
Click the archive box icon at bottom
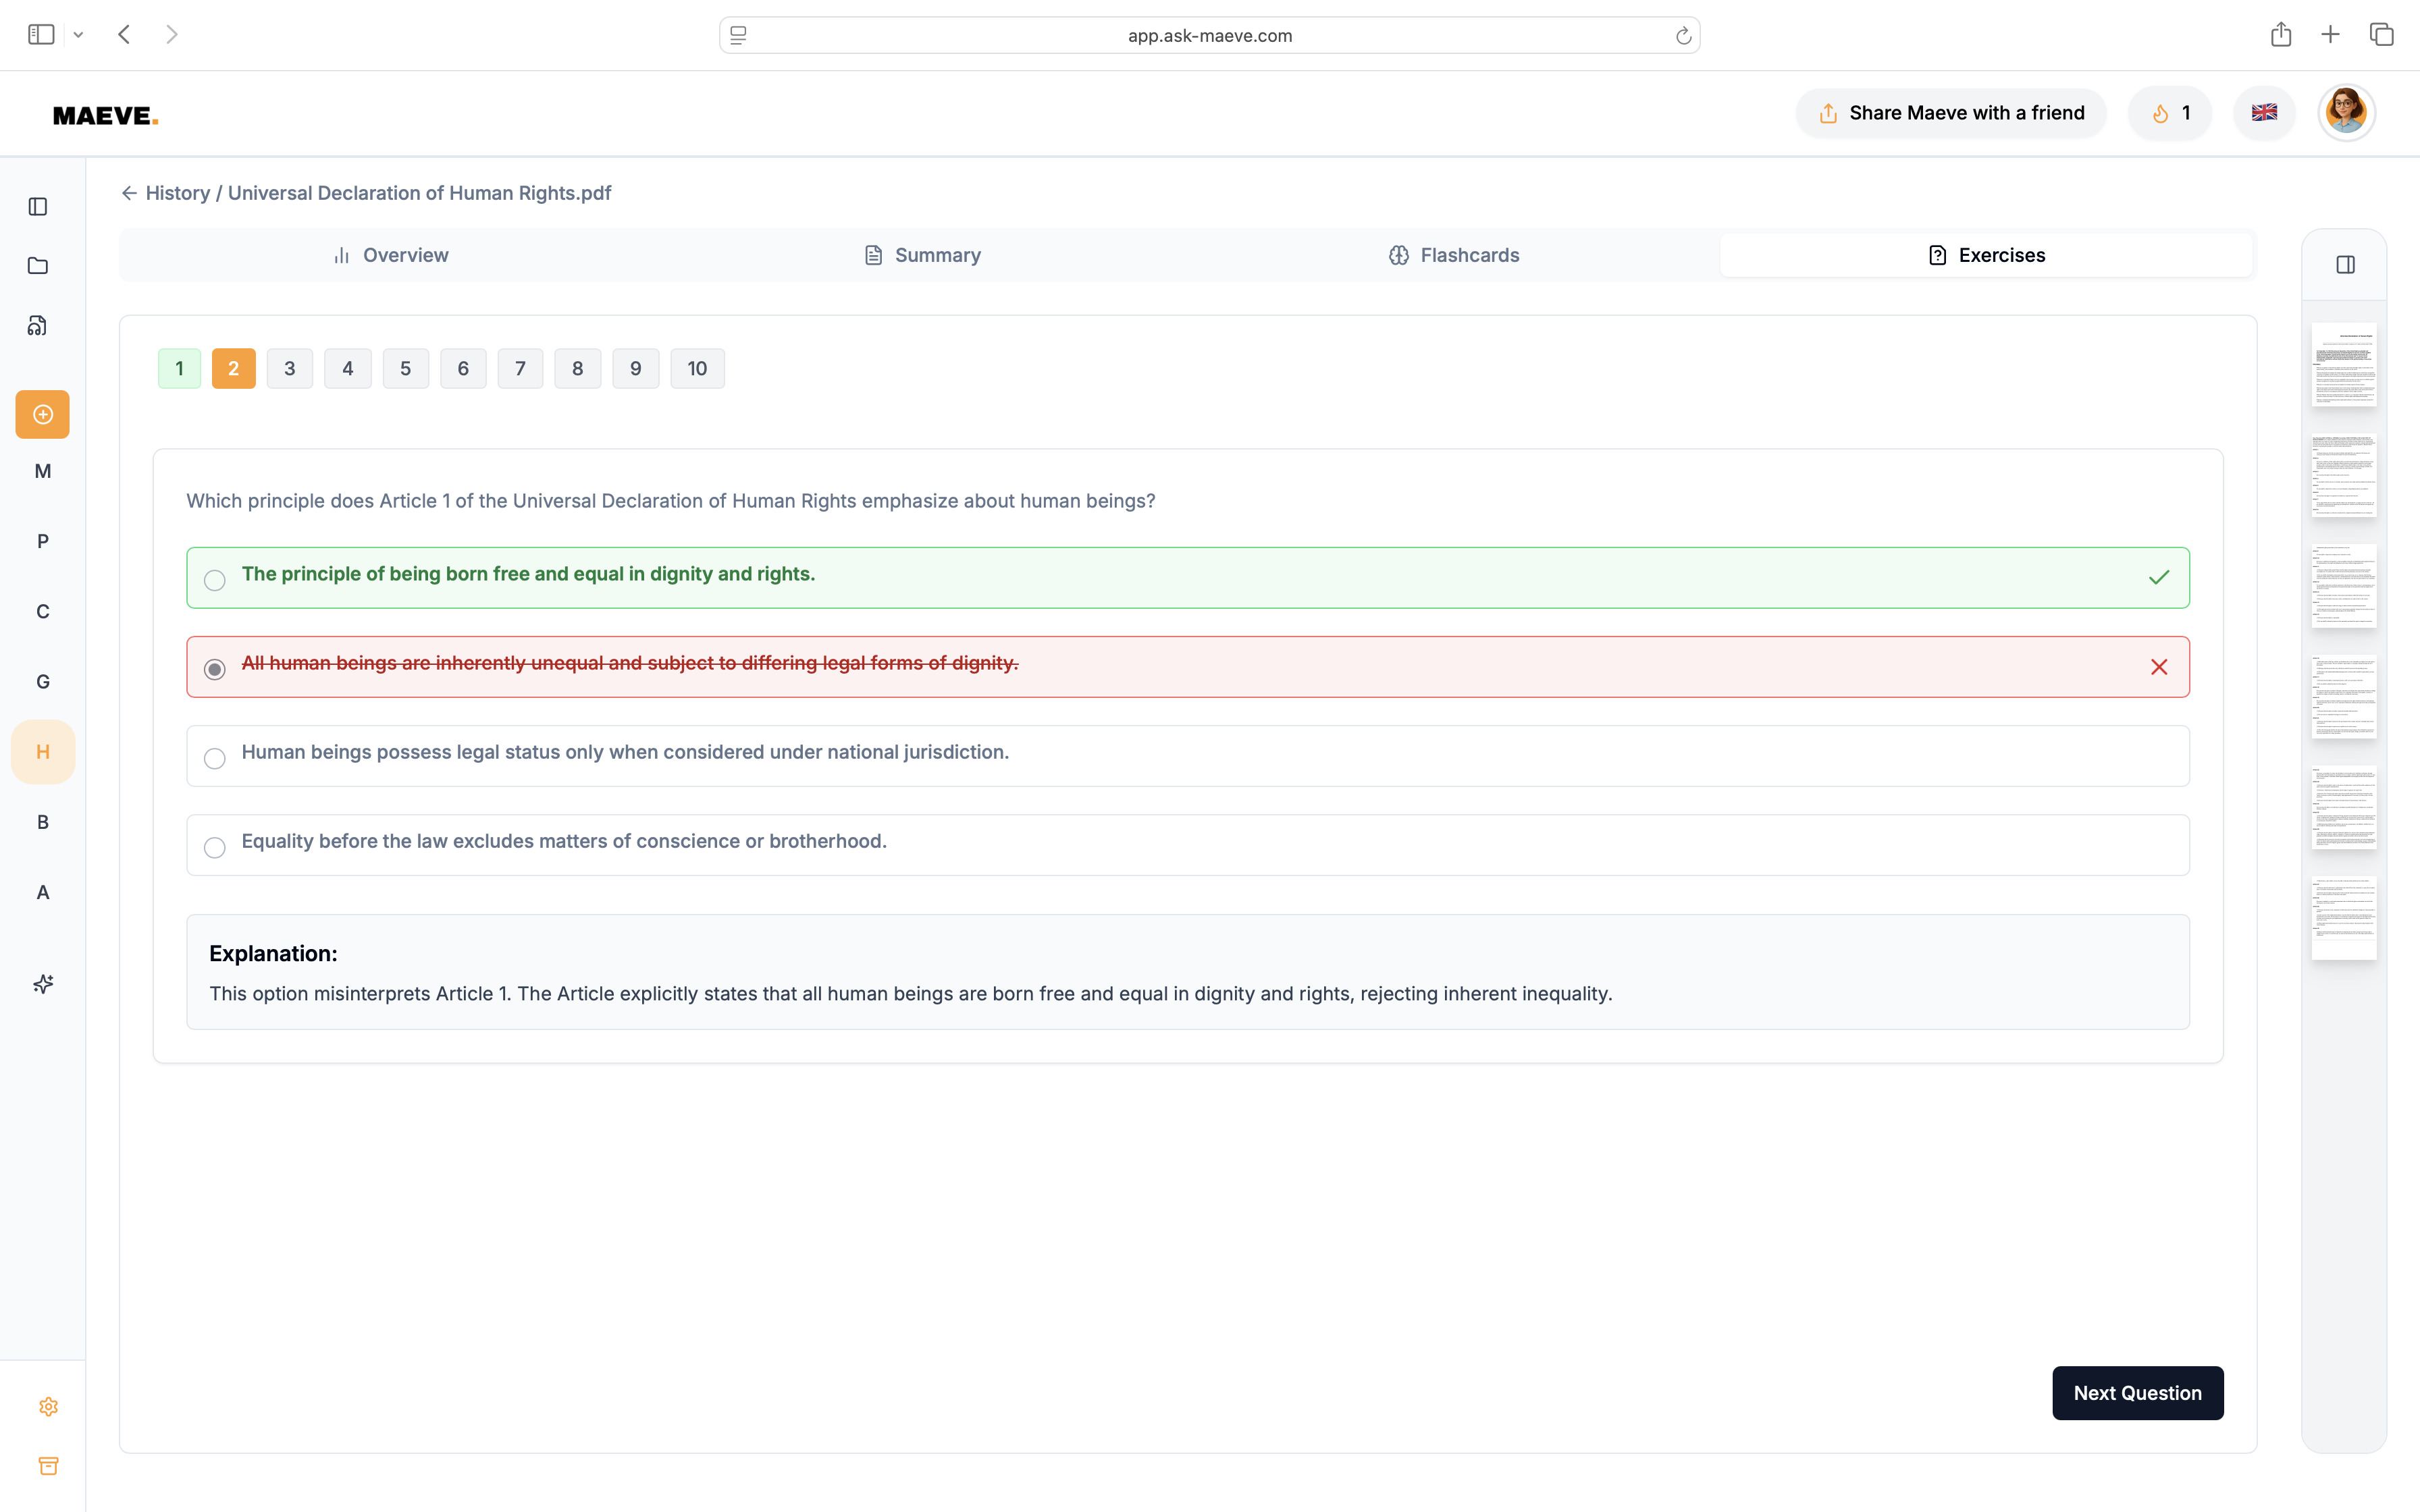[x=48, y=1466]
